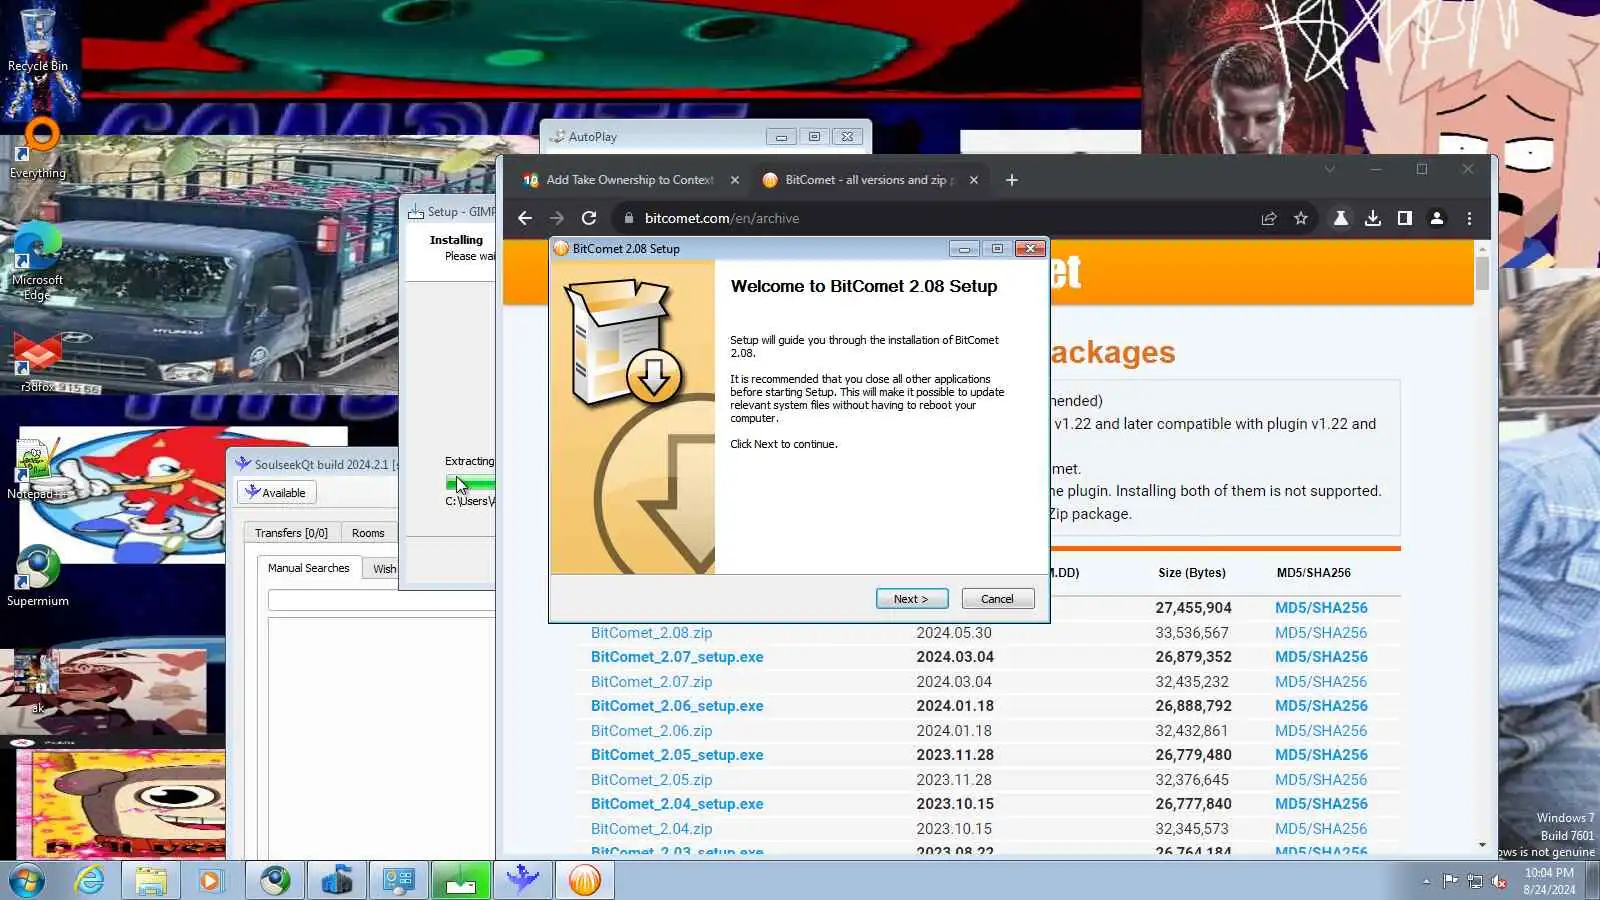1600x900 pixels.
Task: Open Action Center flag icon
Action: click(1450, 881)
